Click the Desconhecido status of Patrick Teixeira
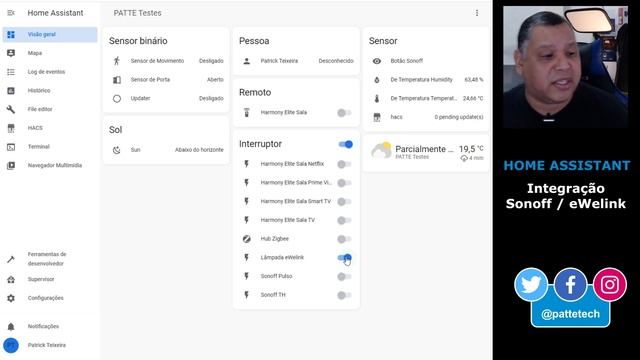Screen dimensions: 640x360 point(336,61)
